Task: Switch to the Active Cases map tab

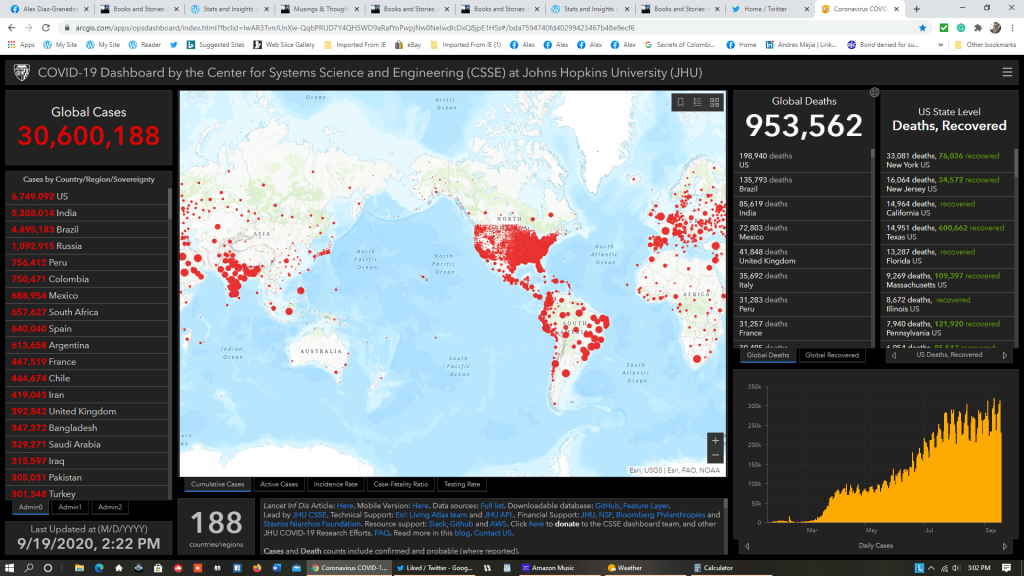Action: coord(279,484)
